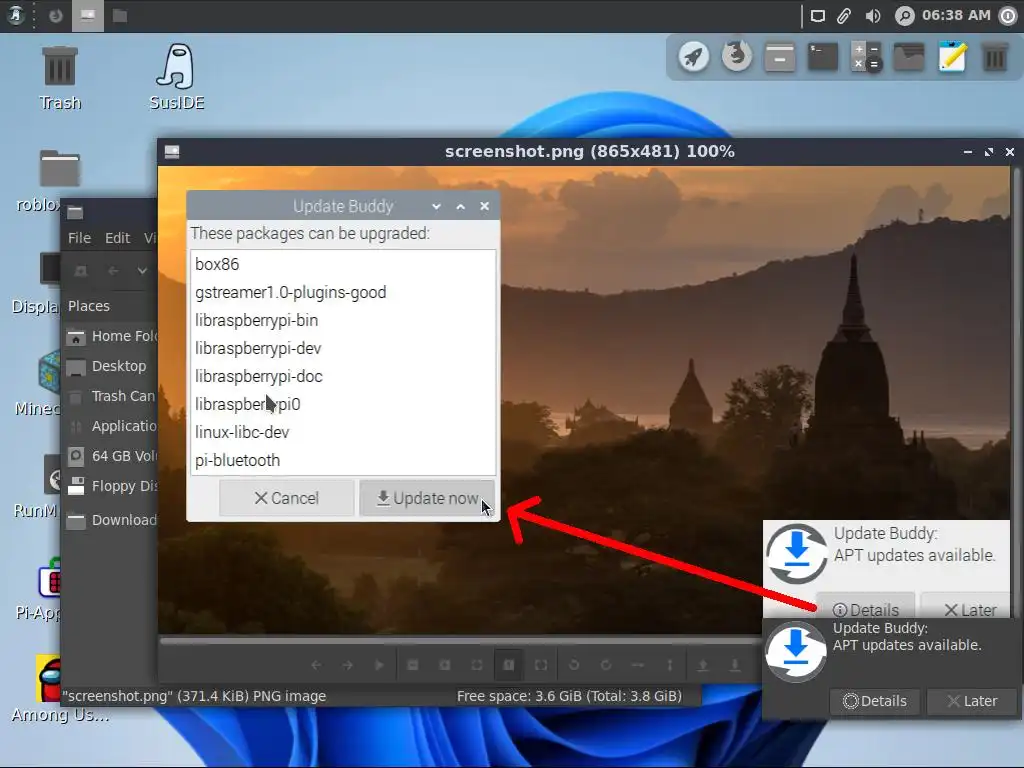Go to next image in the viewer
Viewport: 1024px width, 768px height.
point(347,665)
